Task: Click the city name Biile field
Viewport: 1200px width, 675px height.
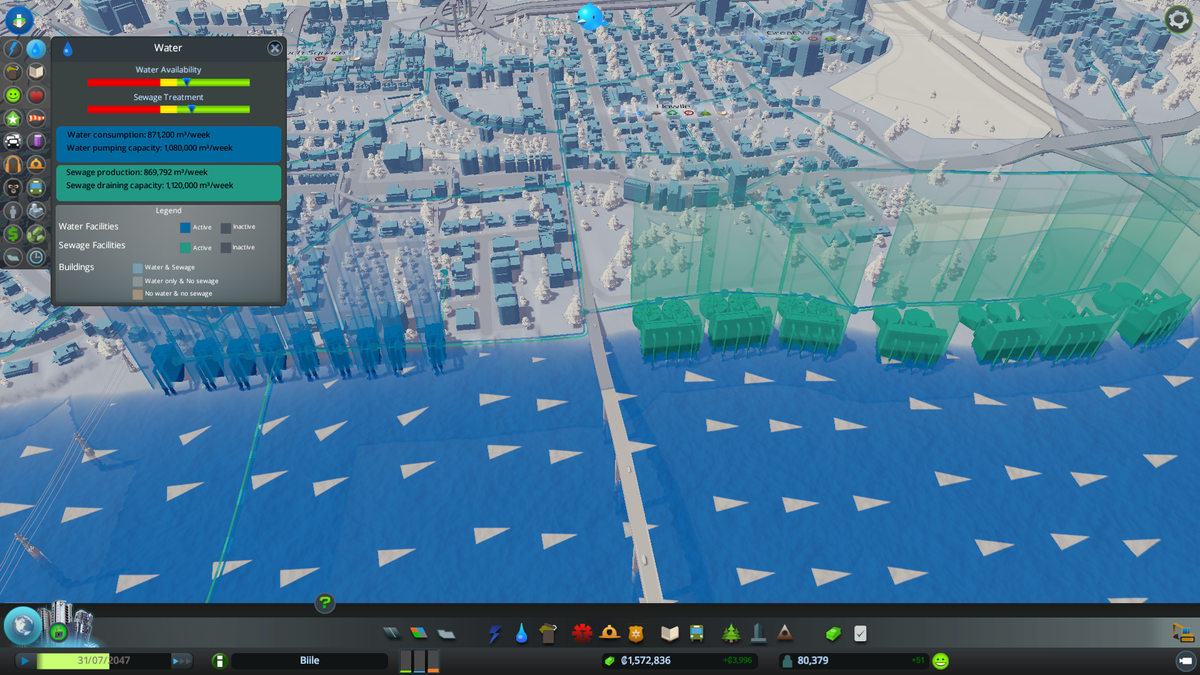Action: (x=309, y=661)
